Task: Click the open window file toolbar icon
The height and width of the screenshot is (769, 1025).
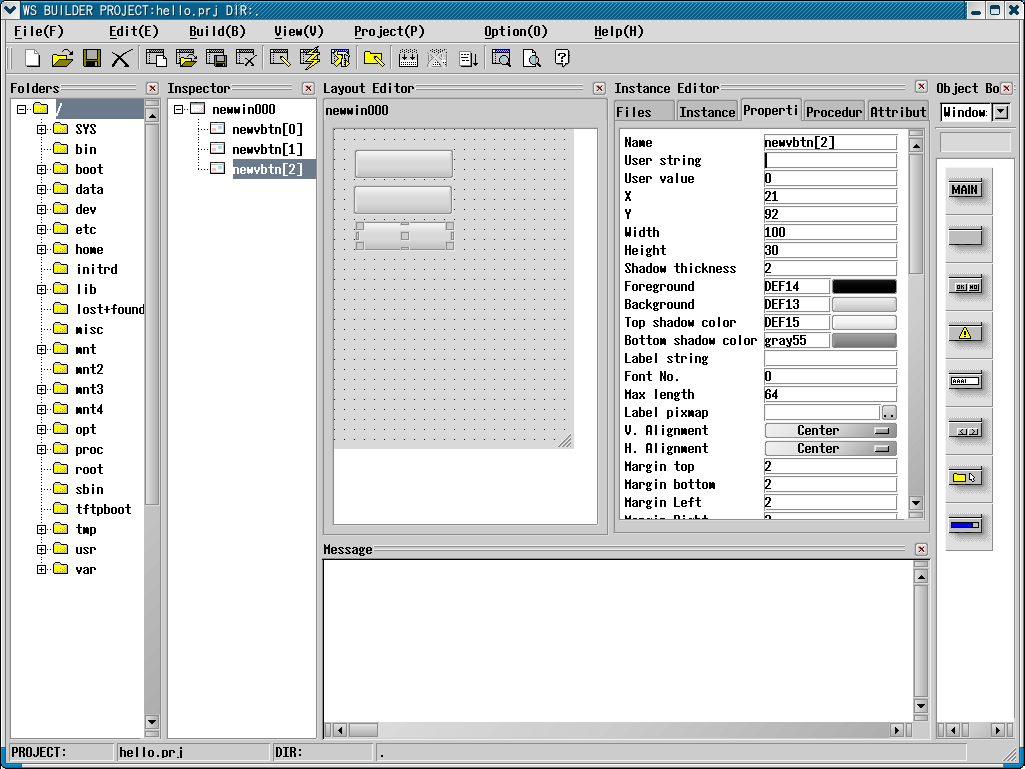Action: tap(186, 58)
